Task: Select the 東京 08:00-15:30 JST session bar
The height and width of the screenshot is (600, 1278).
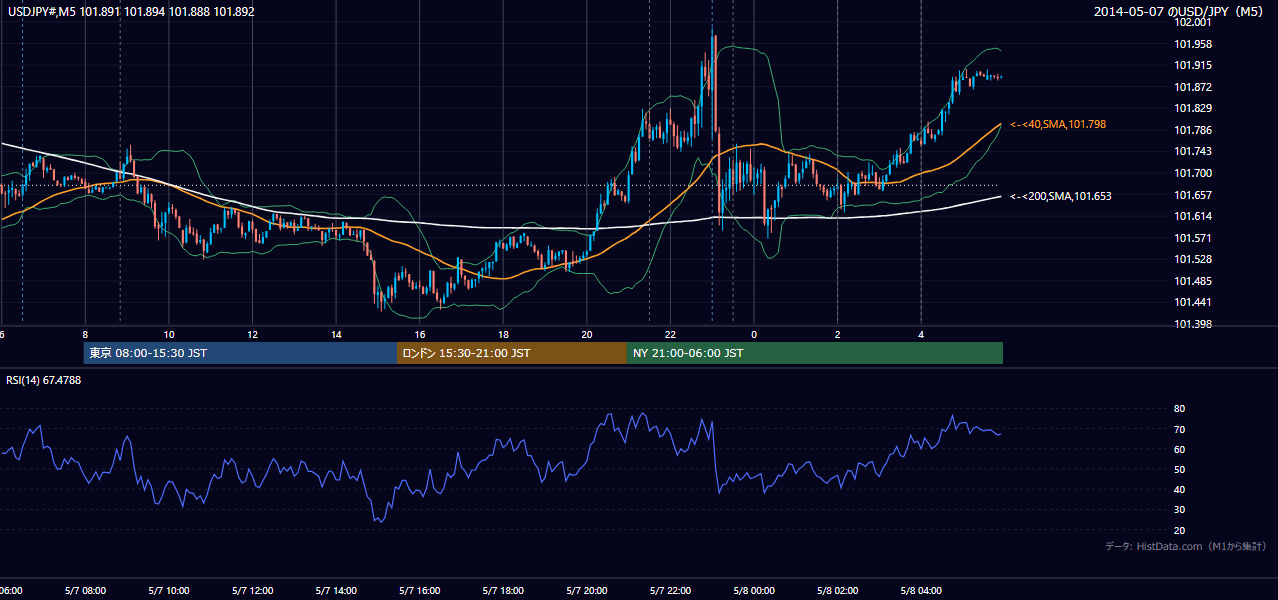Action: pyautogui.click(x=240, y=353)
